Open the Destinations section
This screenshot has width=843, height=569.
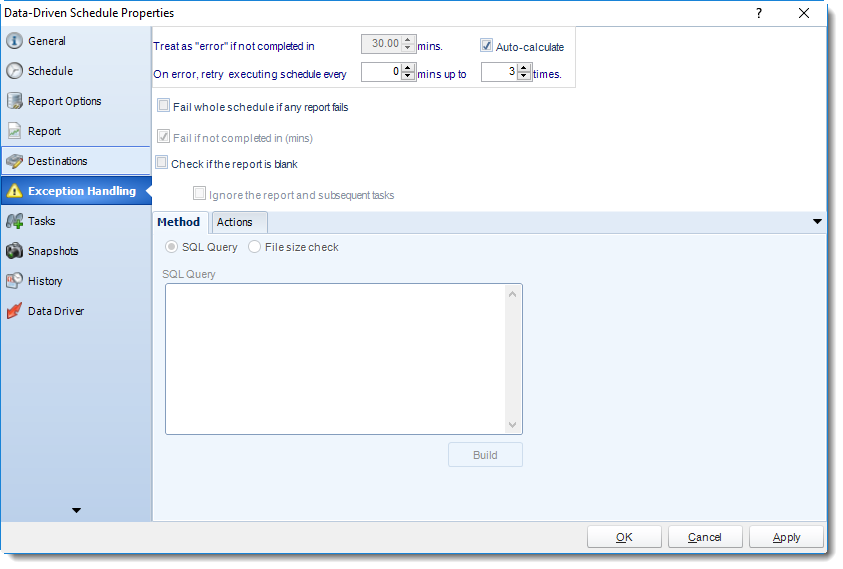75,161
